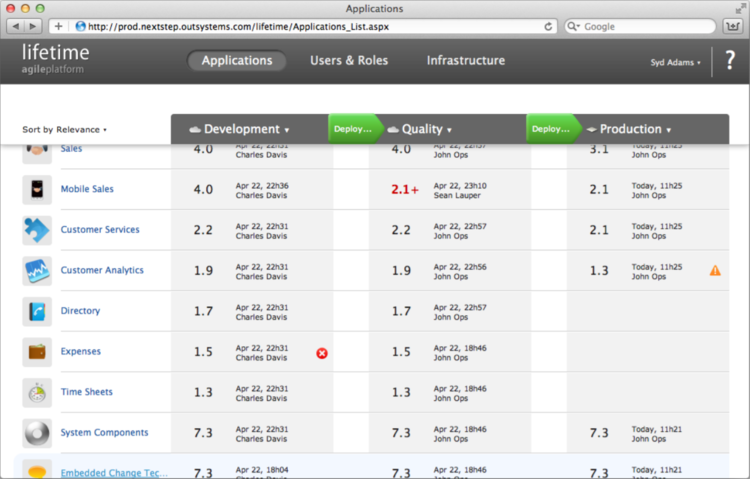Open the Expenses application link
The width and height of the screenshot is (750, 479).
click(x=81, y=352)
